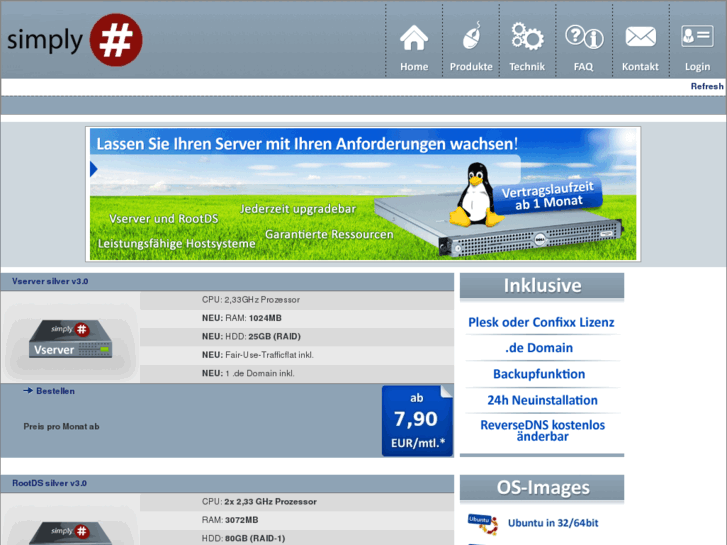This screenshot has width=727, height=545.
Task: Click NEU: HDD: 25GB (RAID) row
Action: [297, 337]
